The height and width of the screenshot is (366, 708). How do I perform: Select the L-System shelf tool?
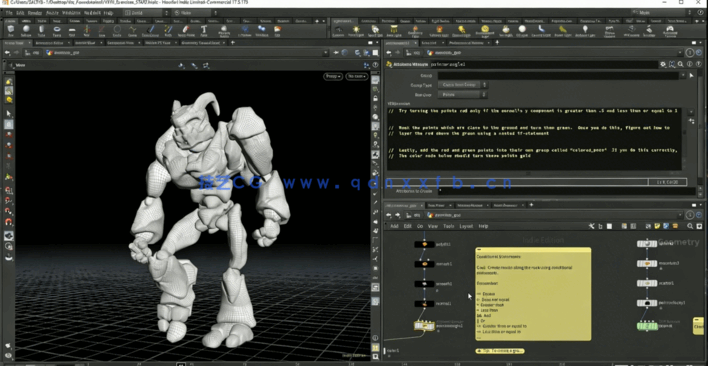coord(246,30)
